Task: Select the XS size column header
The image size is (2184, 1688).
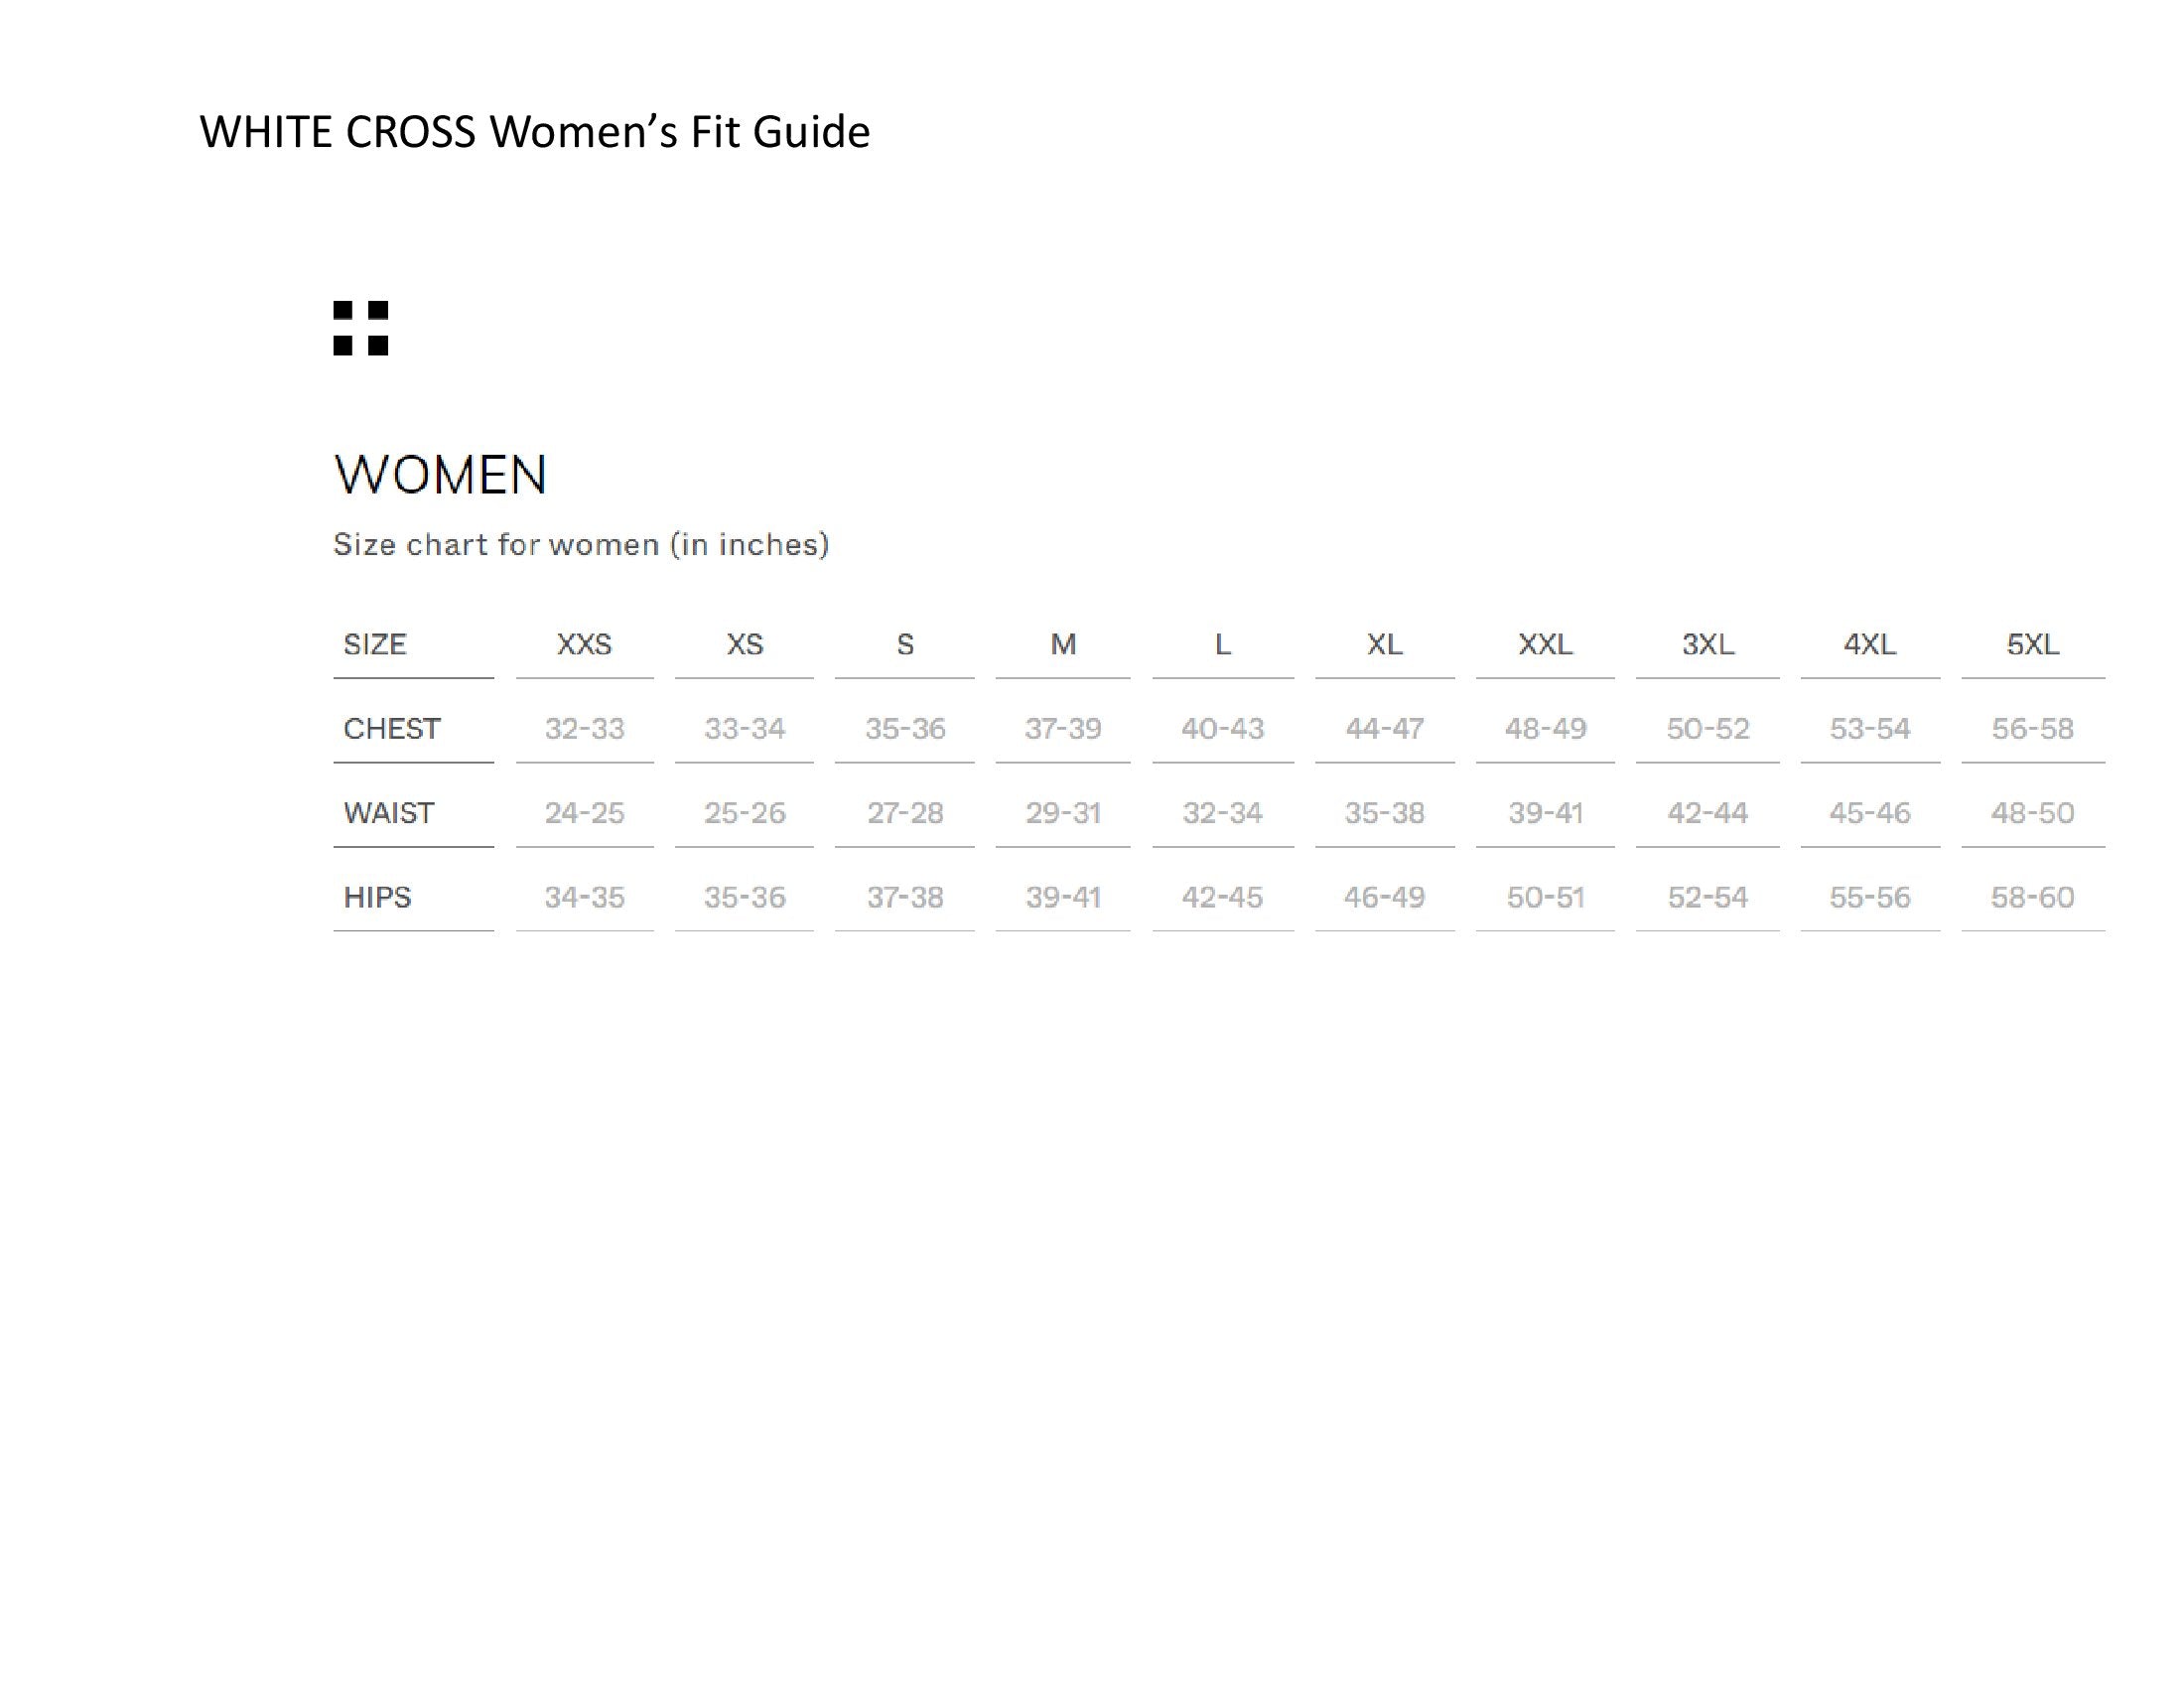Action: point(744,645)
